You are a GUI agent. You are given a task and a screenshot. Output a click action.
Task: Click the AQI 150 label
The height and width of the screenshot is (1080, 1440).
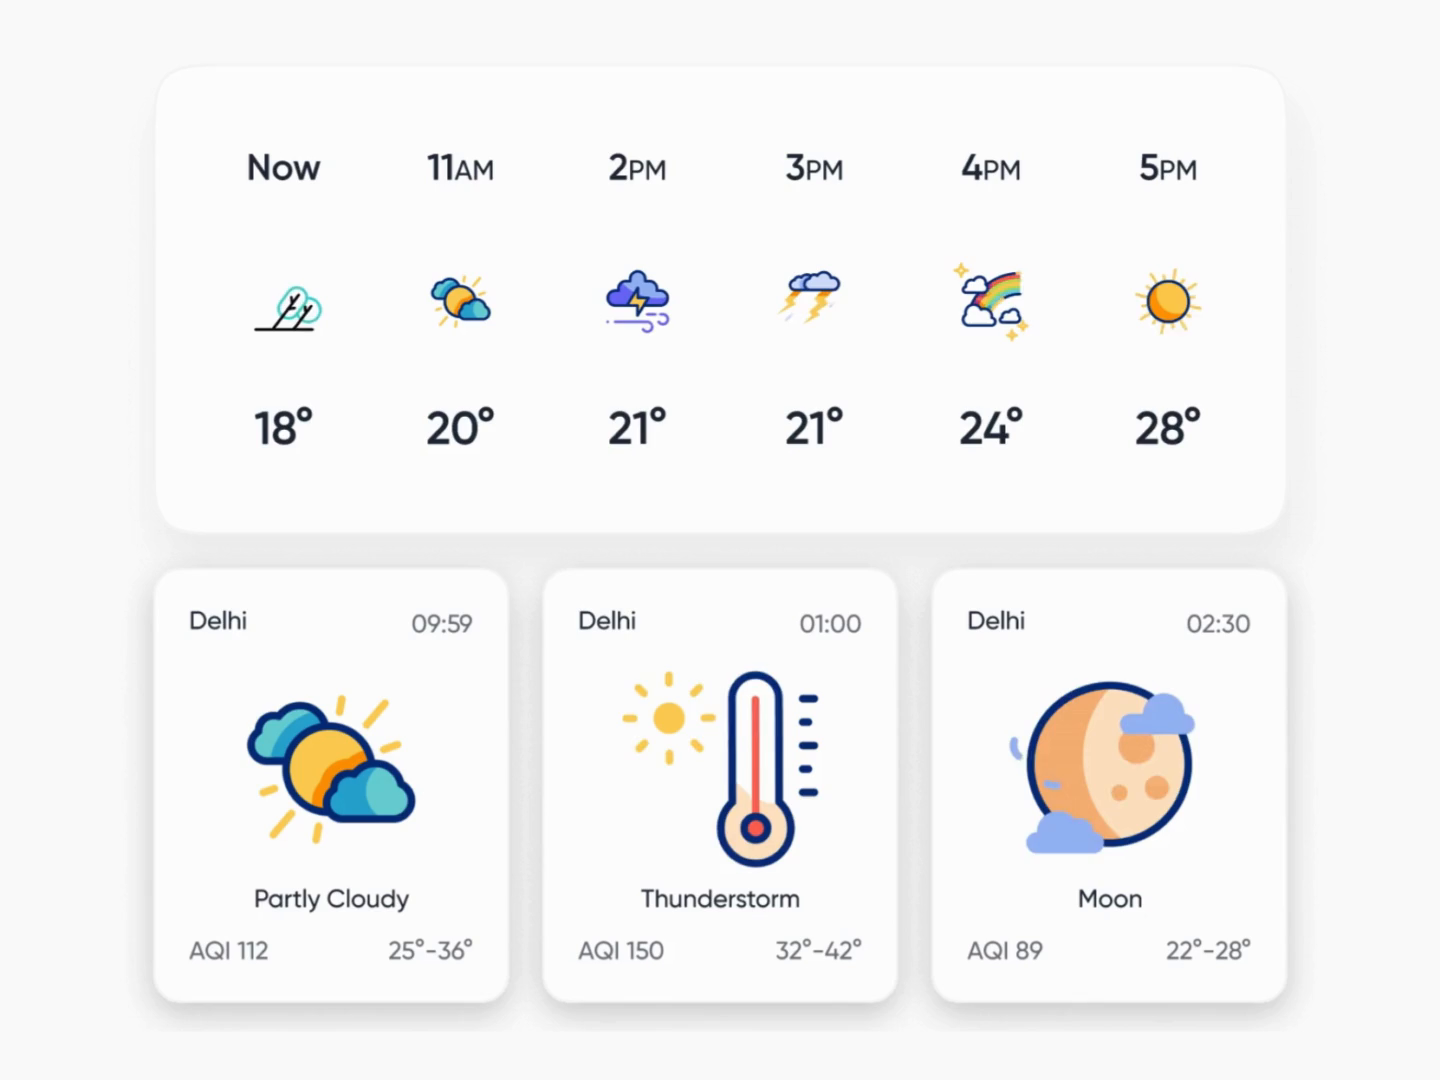pos(620,951)
